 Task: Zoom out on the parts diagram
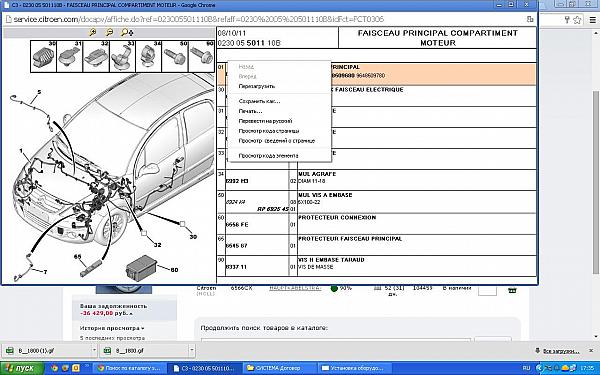click(109, 33)
